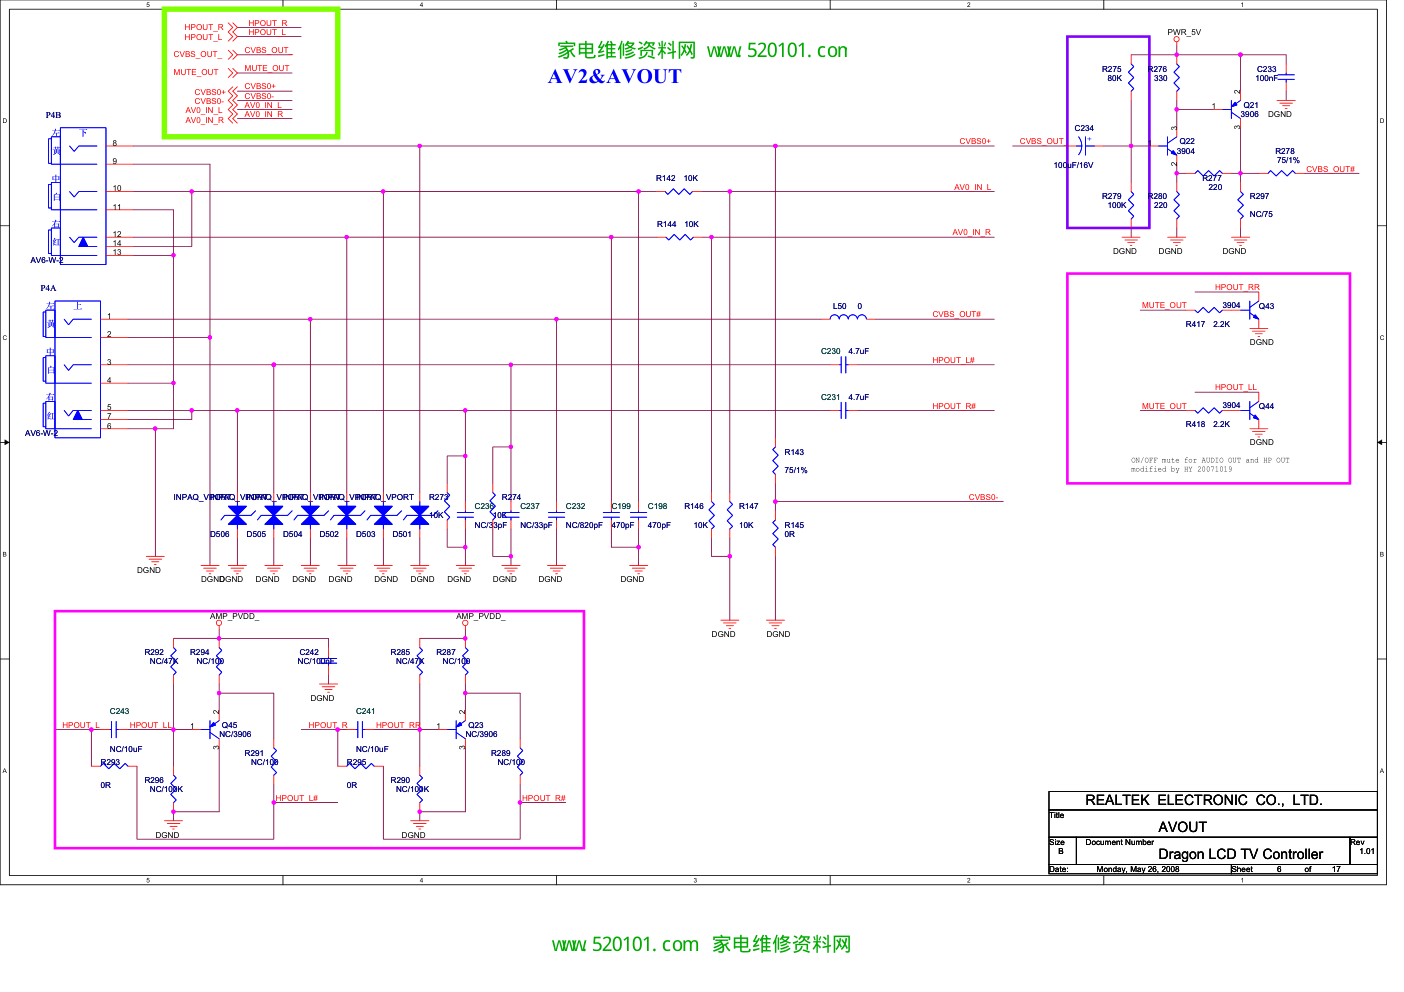This screenshot has width=1404, height=992.
Task: Select resistor label R146
Action: (x=694, y=506)
